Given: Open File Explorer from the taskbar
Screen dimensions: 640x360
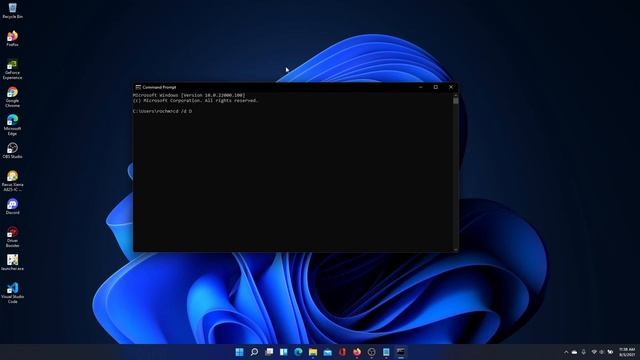Looking at the screenshot, I should [313, 352].
